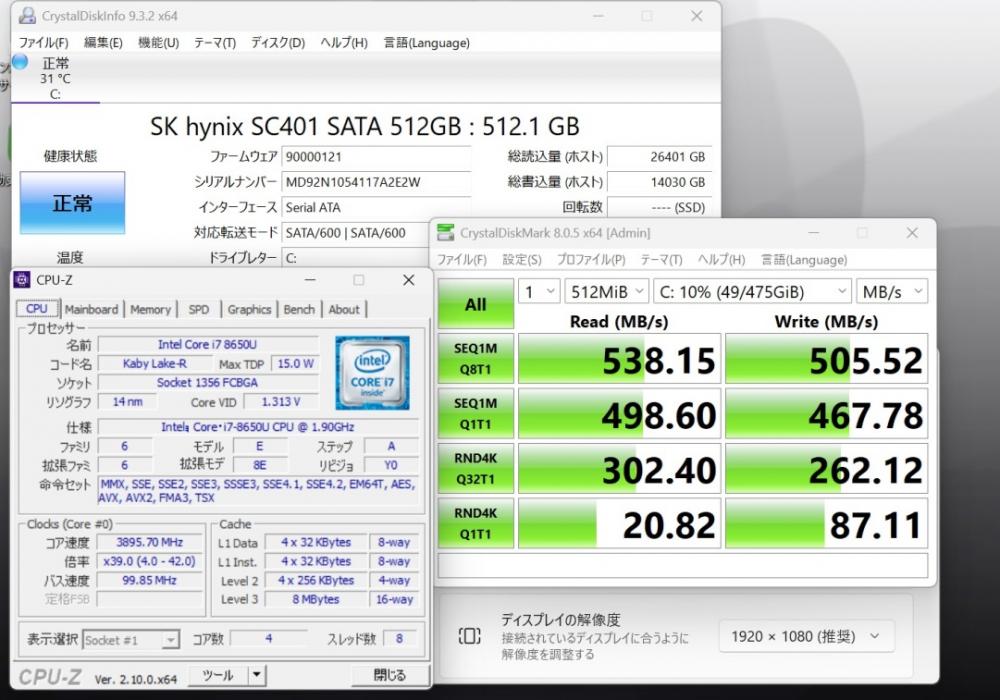This screenshot has width=1000, height=700.
Task: Run the RND4K Q1T1 benchmark
Action: [476, 523]
